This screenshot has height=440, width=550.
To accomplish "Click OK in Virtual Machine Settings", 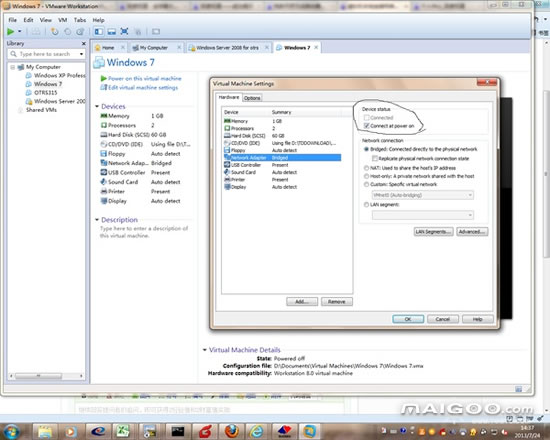I will click(x=408, y=319).
